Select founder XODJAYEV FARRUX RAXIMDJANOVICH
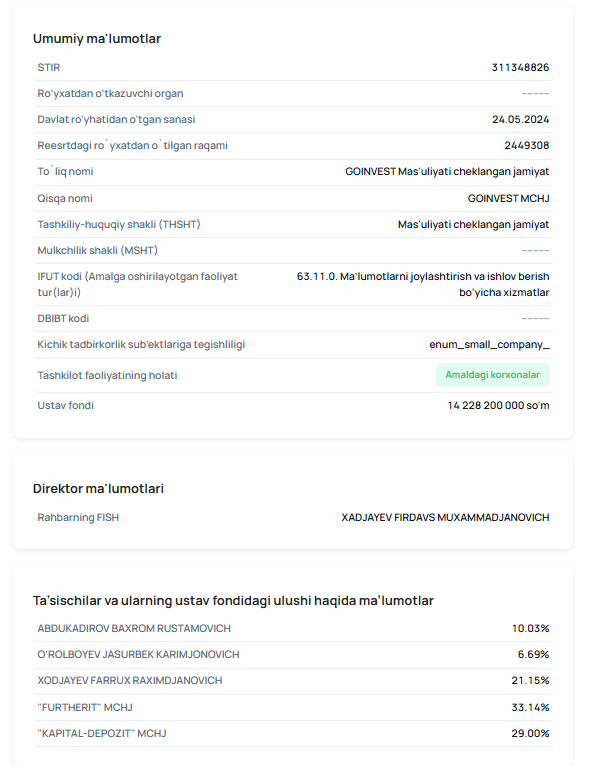Image resolution: width=605 pixels, height=766 pixels. 130,680
